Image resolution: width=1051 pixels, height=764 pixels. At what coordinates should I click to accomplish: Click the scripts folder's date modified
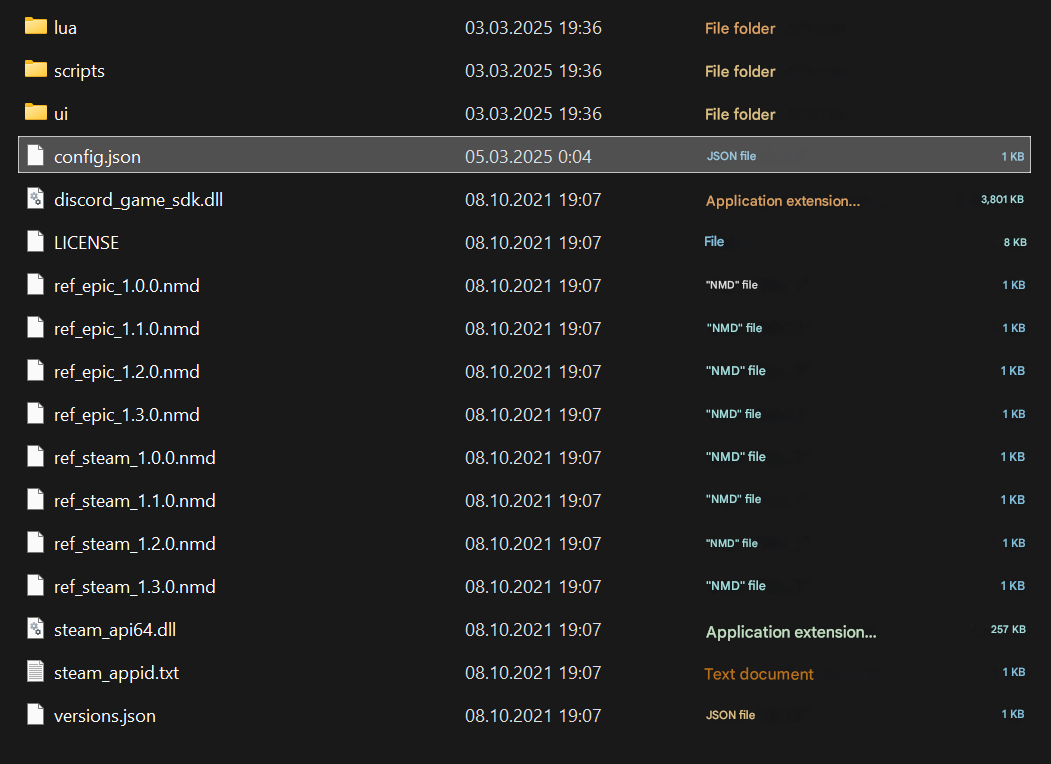[x=533, y=71]
